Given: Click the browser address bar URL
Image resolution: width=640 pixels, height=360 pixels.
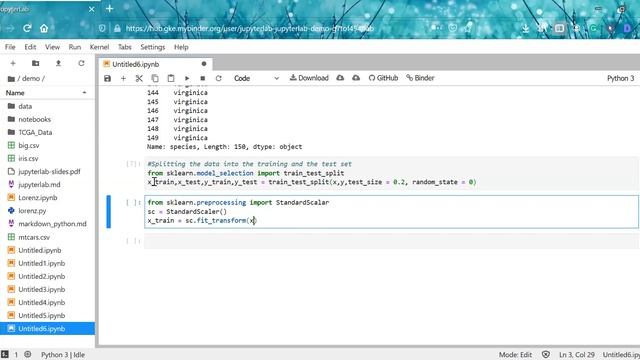Looking at the screenshot, I should [250, 28].
